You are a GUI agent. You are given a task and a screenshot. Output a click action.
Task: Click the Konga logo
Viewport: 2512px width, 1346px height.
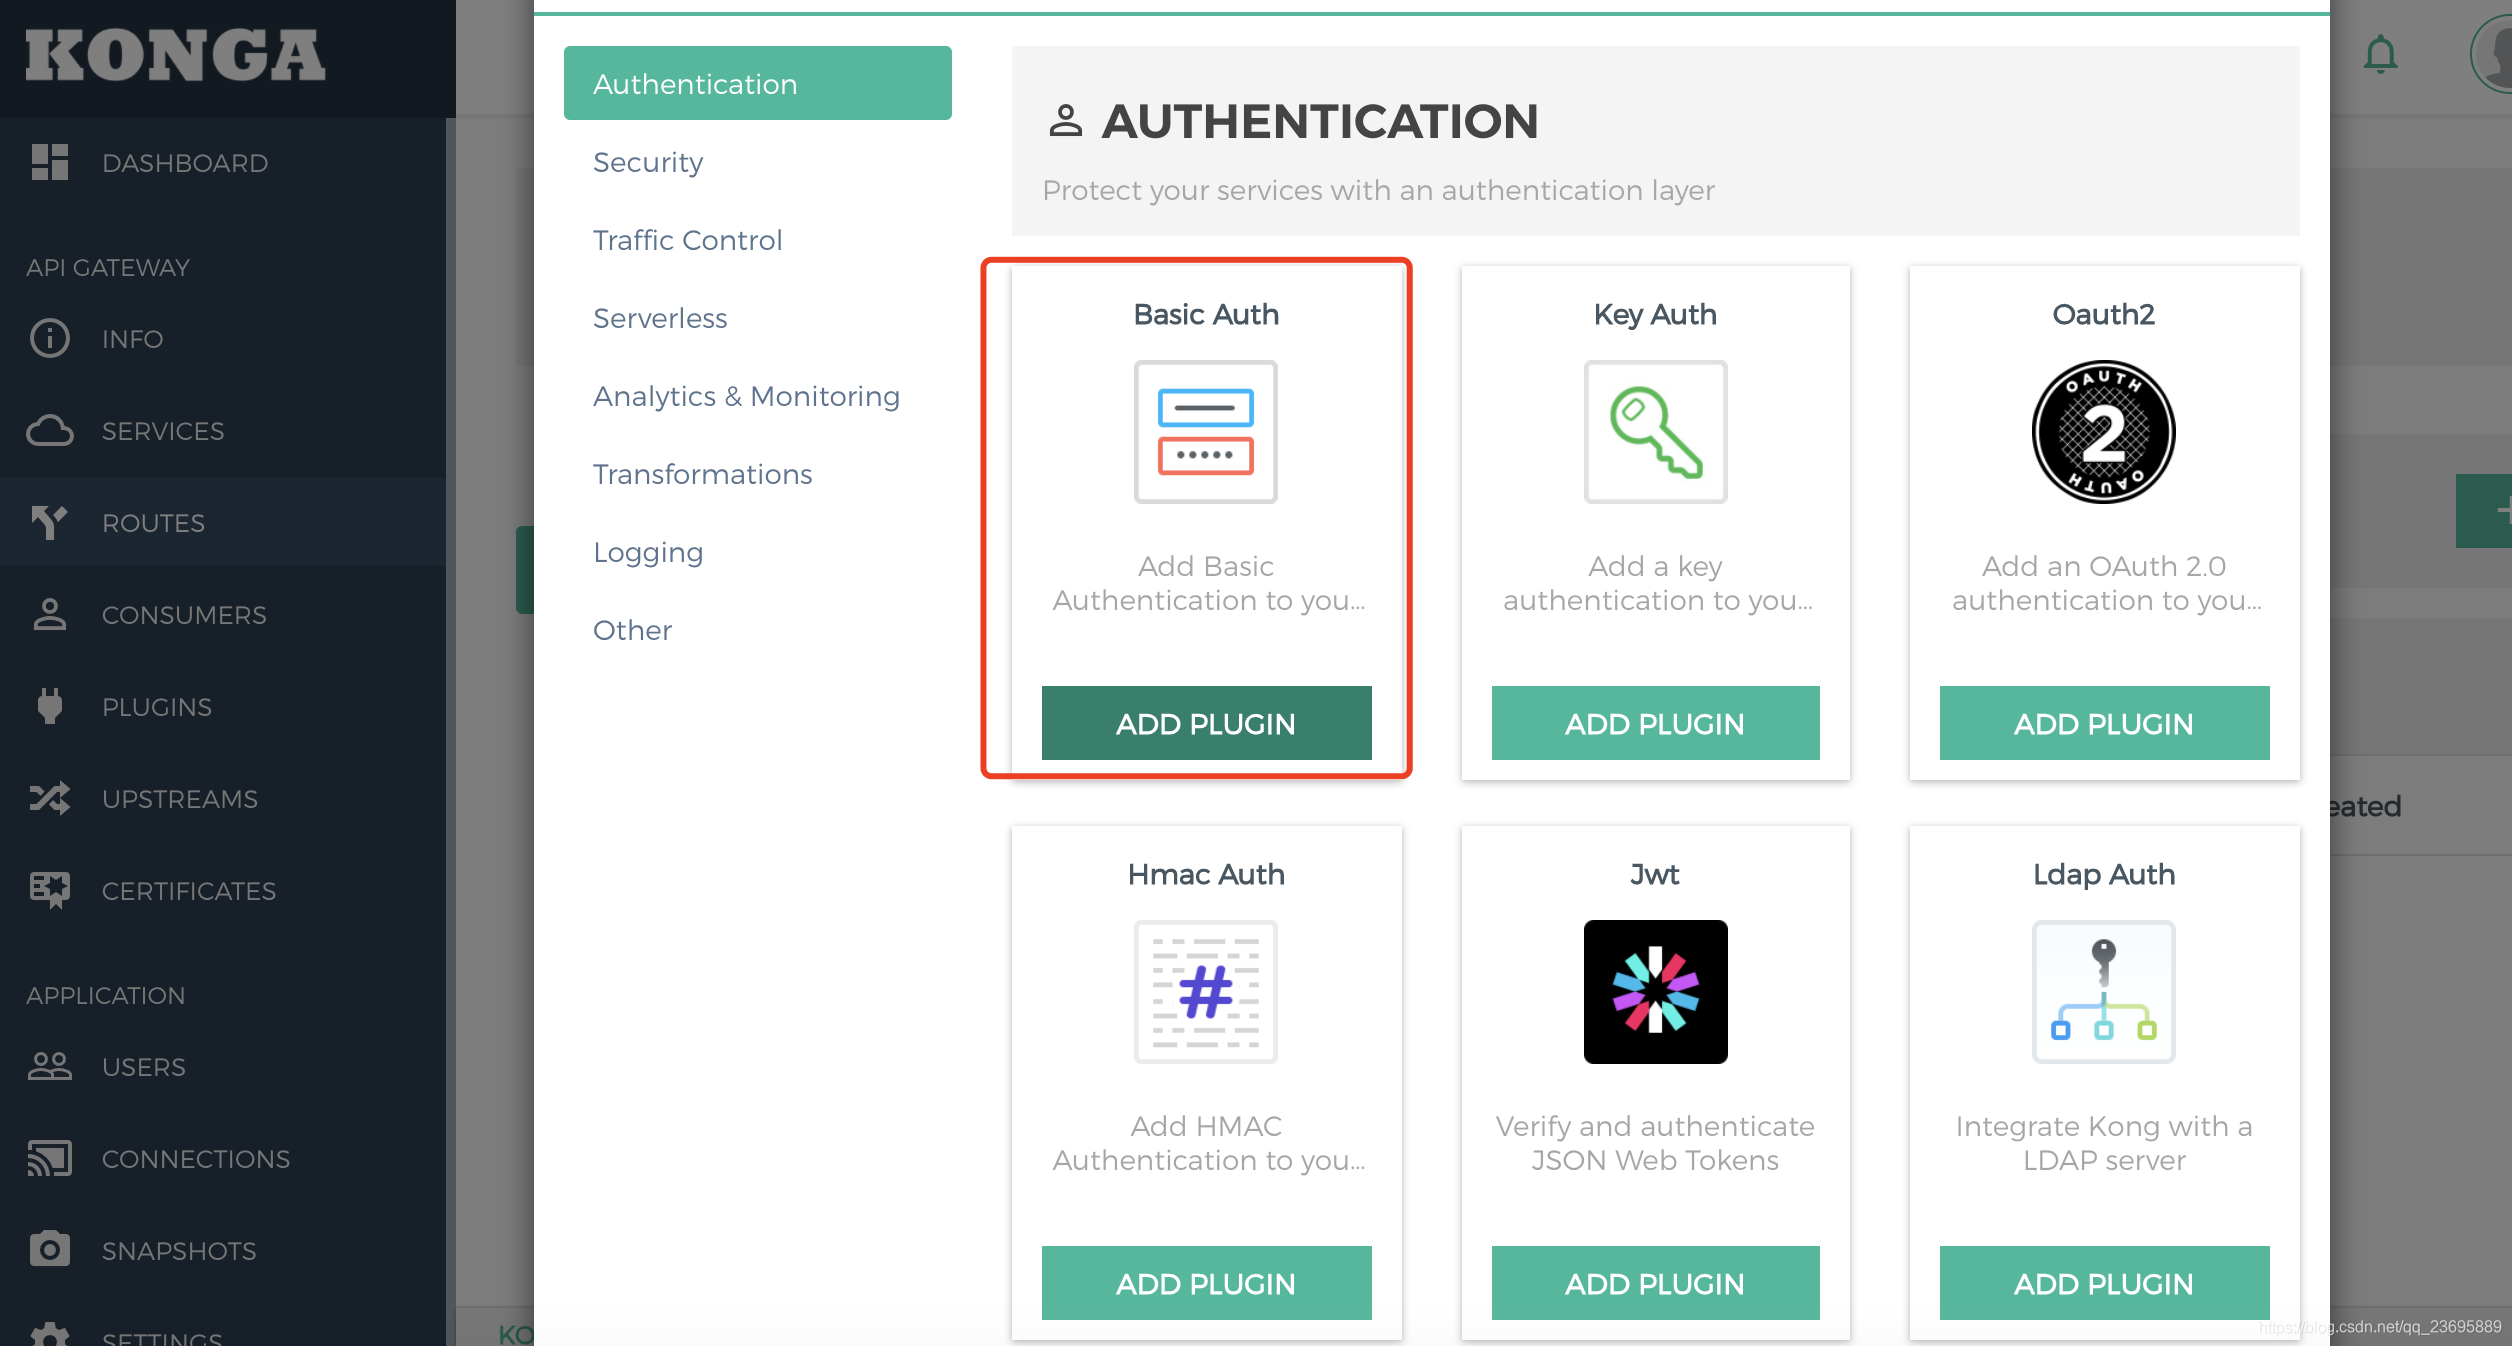pos(175,55)
